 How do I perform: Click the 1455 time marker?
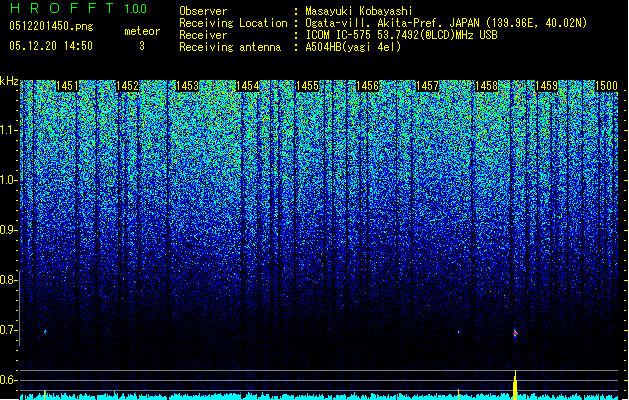[x=307, y=86]
